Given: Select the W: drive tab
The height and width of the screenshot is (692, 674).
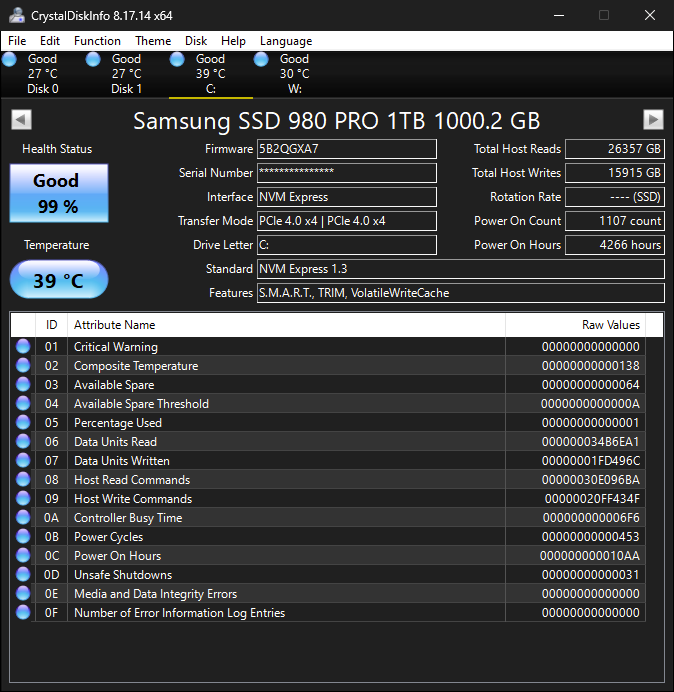Looking at the screenshot, I should (x=294, y=74).
